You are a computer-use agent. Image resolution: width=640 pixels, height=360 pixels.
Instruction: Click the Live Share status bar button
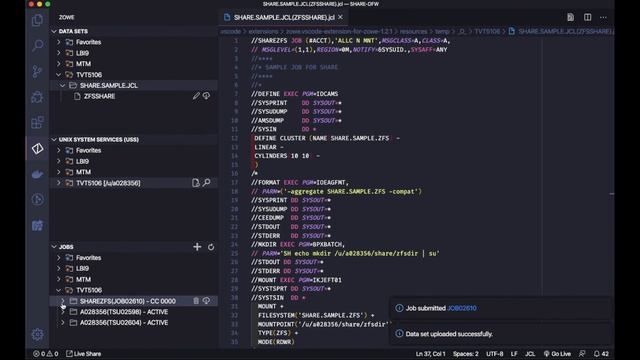[84, 354]
